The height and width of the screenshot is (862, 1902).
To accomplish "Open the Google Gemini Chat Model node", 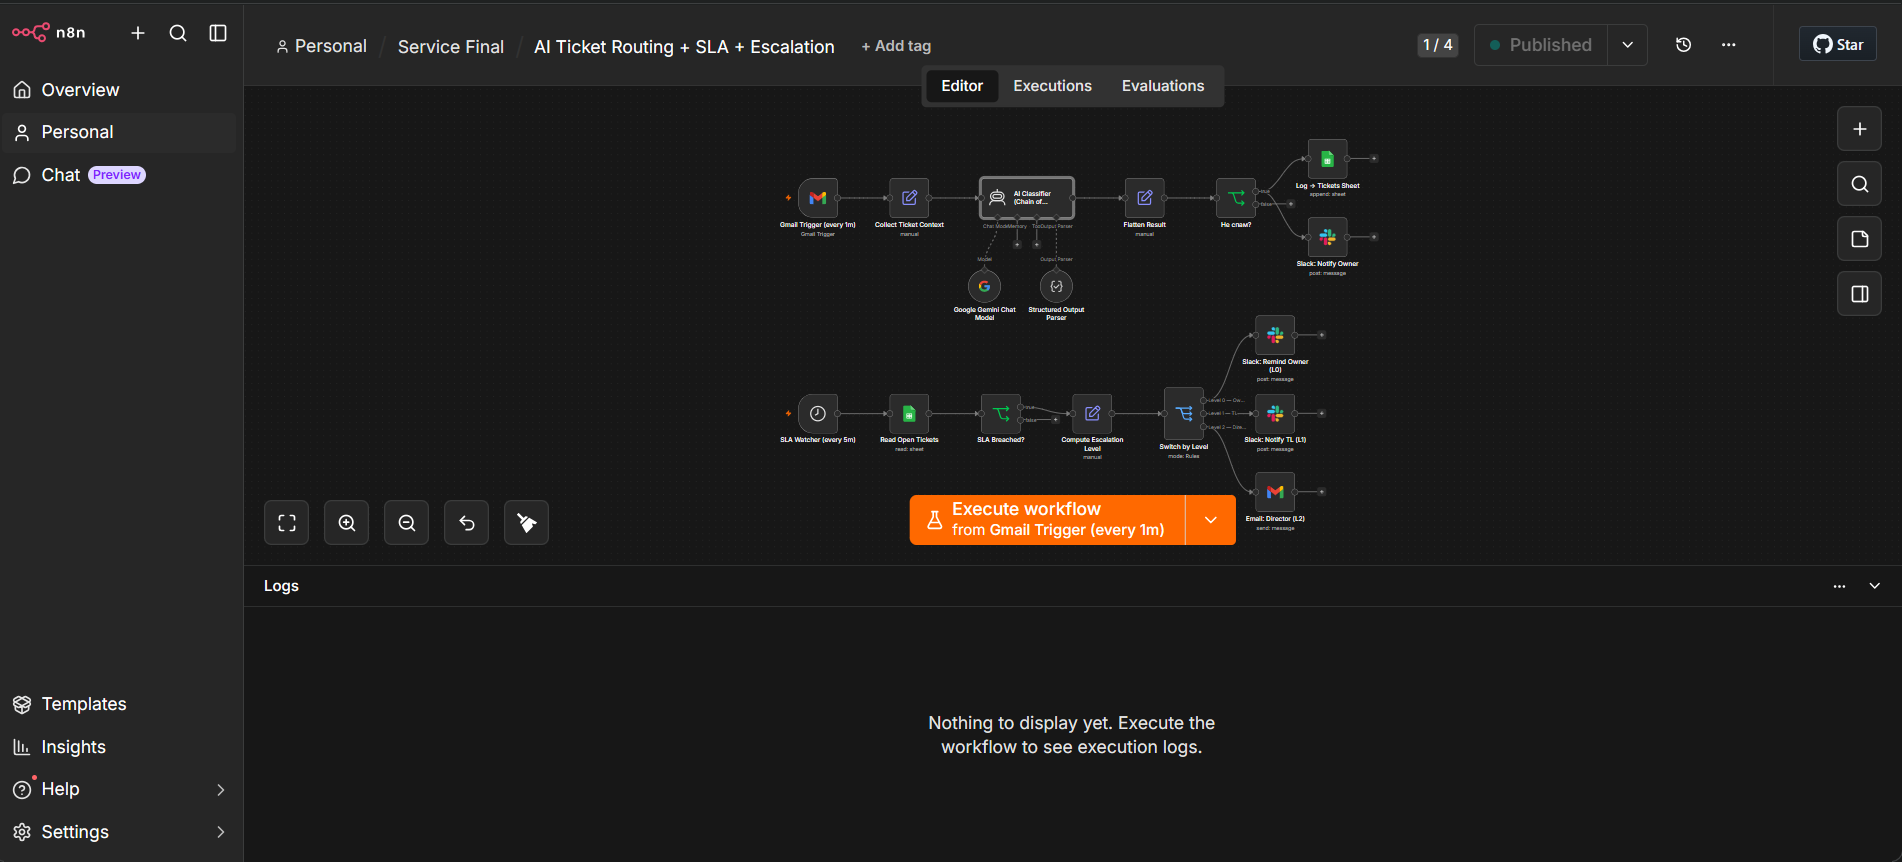I will pos(984,286).
